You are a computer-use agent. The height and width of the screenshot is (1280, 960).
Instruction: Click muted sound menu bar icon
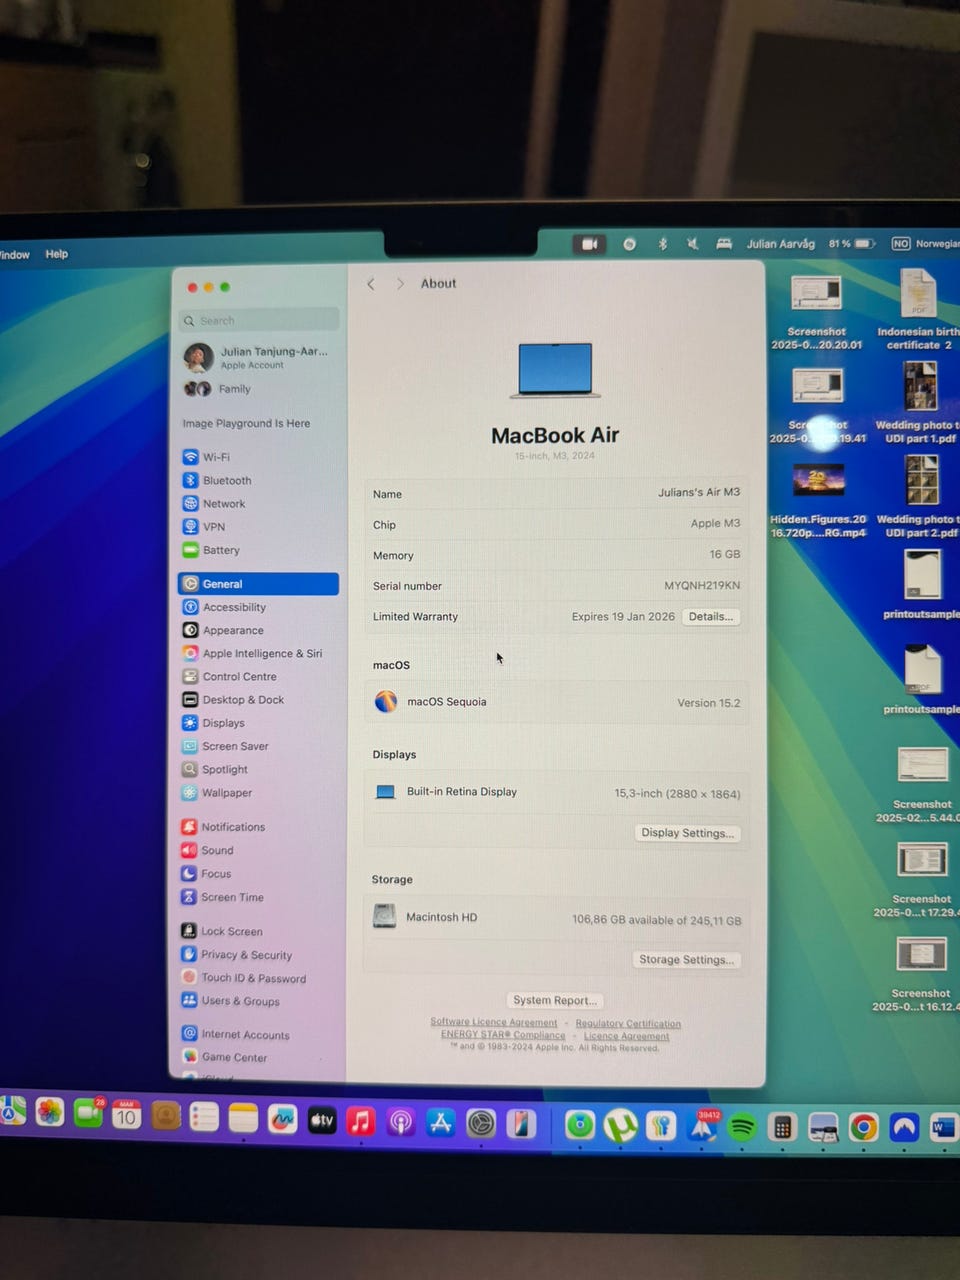(692, 244)
